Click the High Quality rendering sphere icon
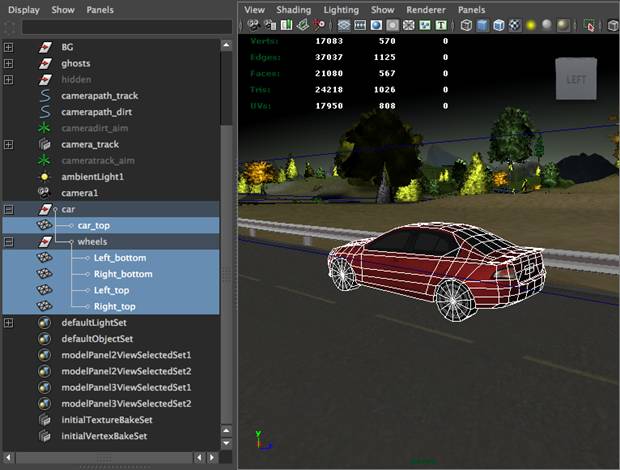Image resolution: width=620 pixels, height=470 pixels. (563, 25)
